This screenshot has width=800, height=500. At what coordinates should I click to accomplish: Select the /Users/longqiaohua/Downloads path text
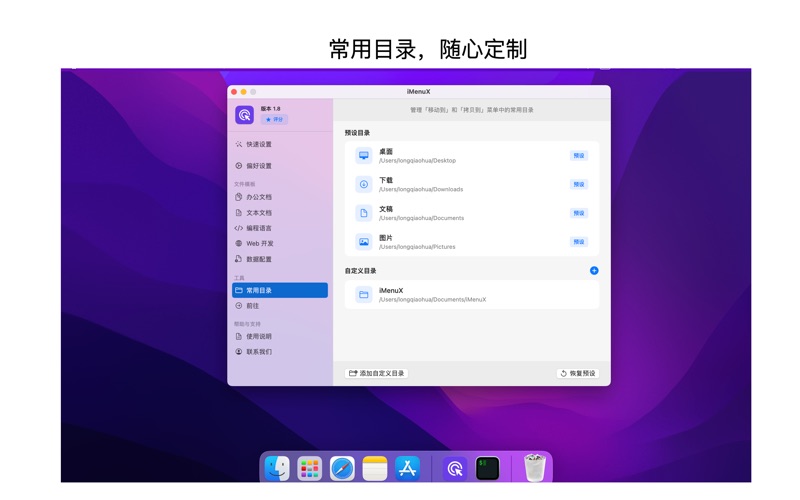point(421,189)
